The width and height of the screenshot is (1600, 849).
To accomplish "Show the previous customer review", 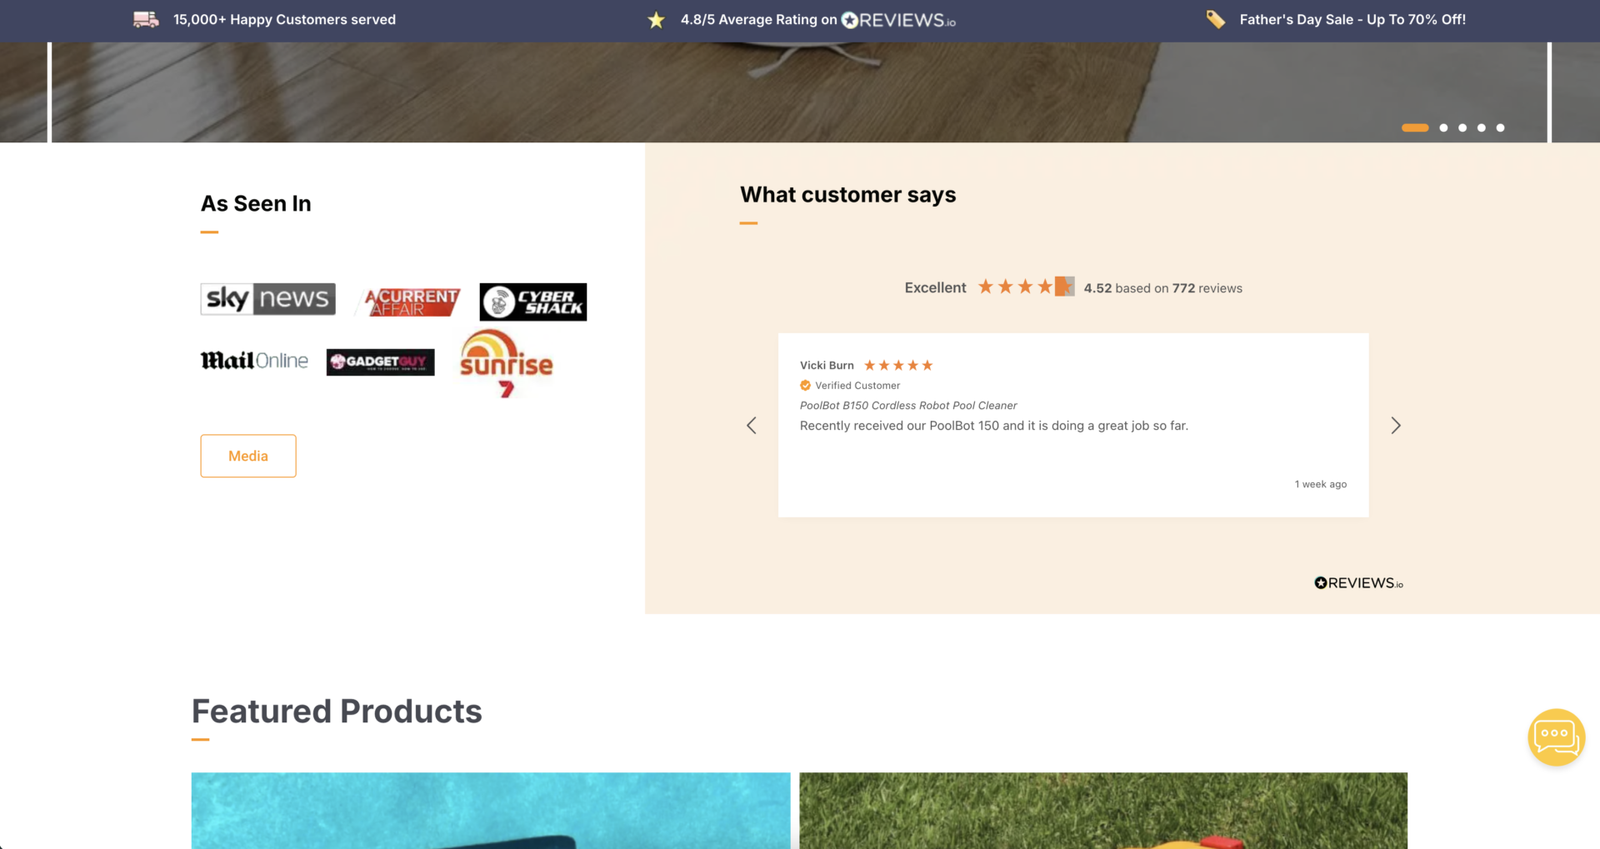I will (752, 426).
